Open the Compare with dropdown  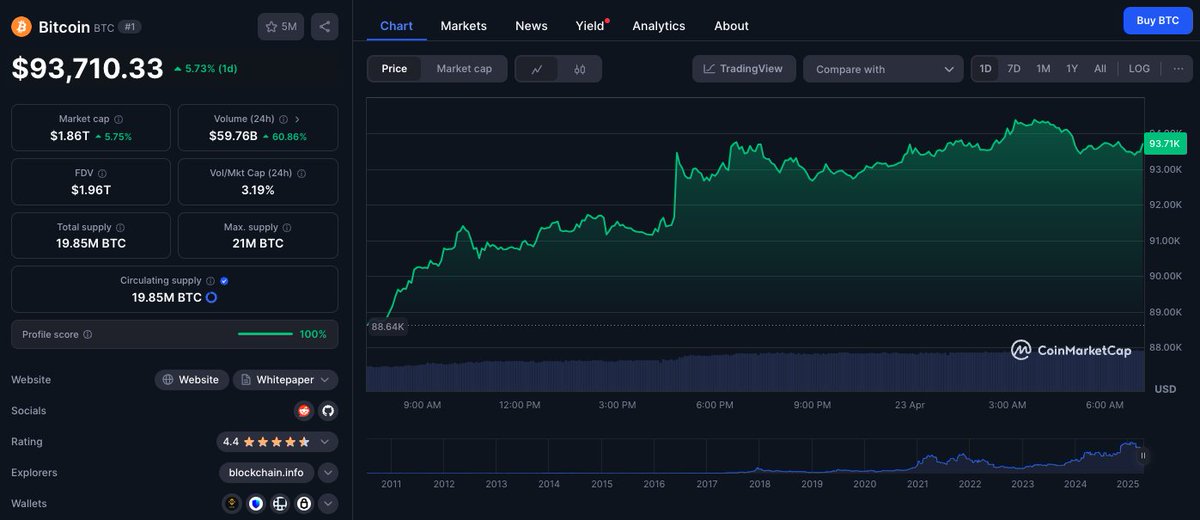click(883, 69)
